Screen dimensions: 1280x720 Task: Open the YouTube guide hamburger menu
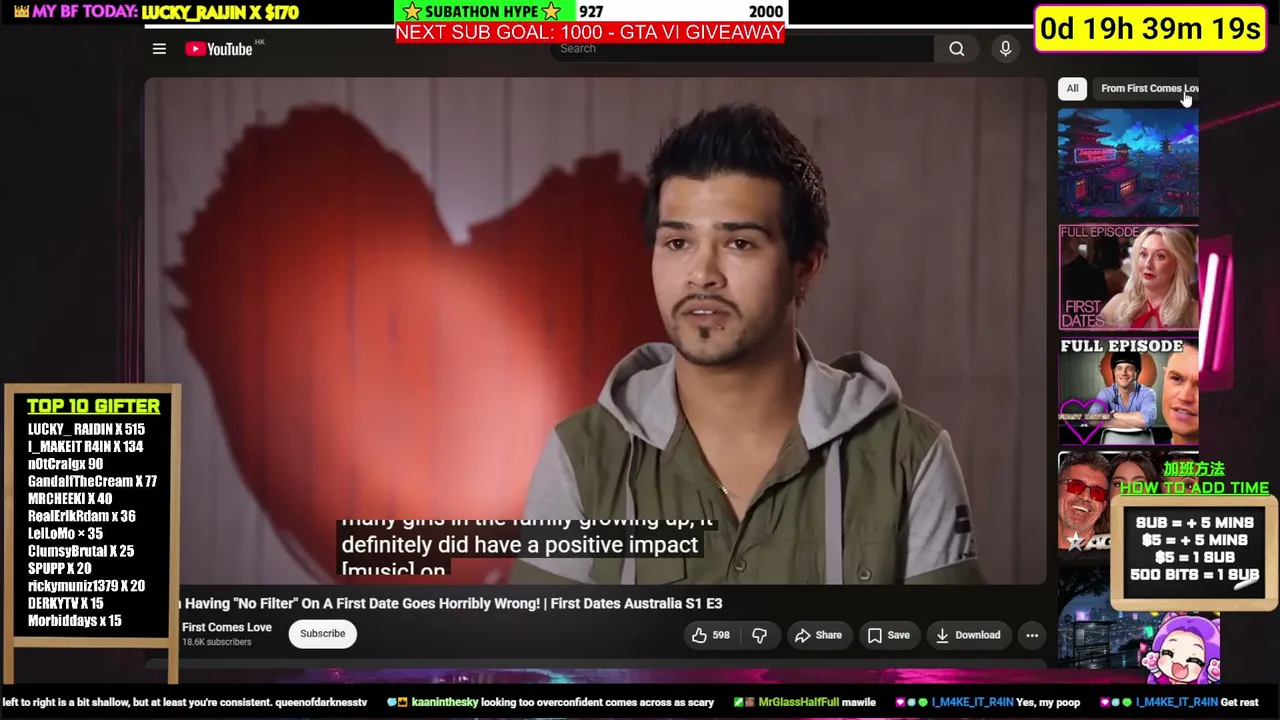pyautogui.click(x=159, y=49)
